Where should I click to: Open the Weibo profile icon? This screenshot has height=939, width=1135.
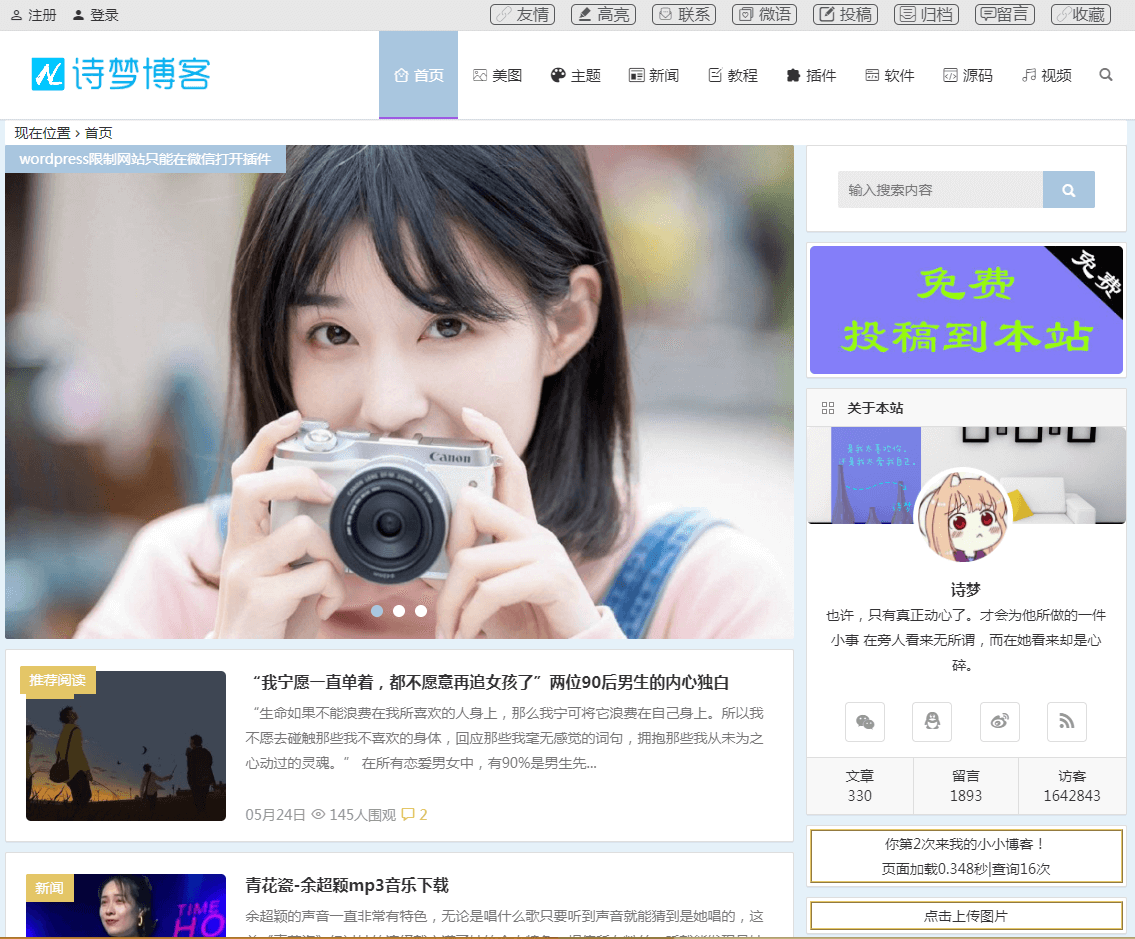999,722
